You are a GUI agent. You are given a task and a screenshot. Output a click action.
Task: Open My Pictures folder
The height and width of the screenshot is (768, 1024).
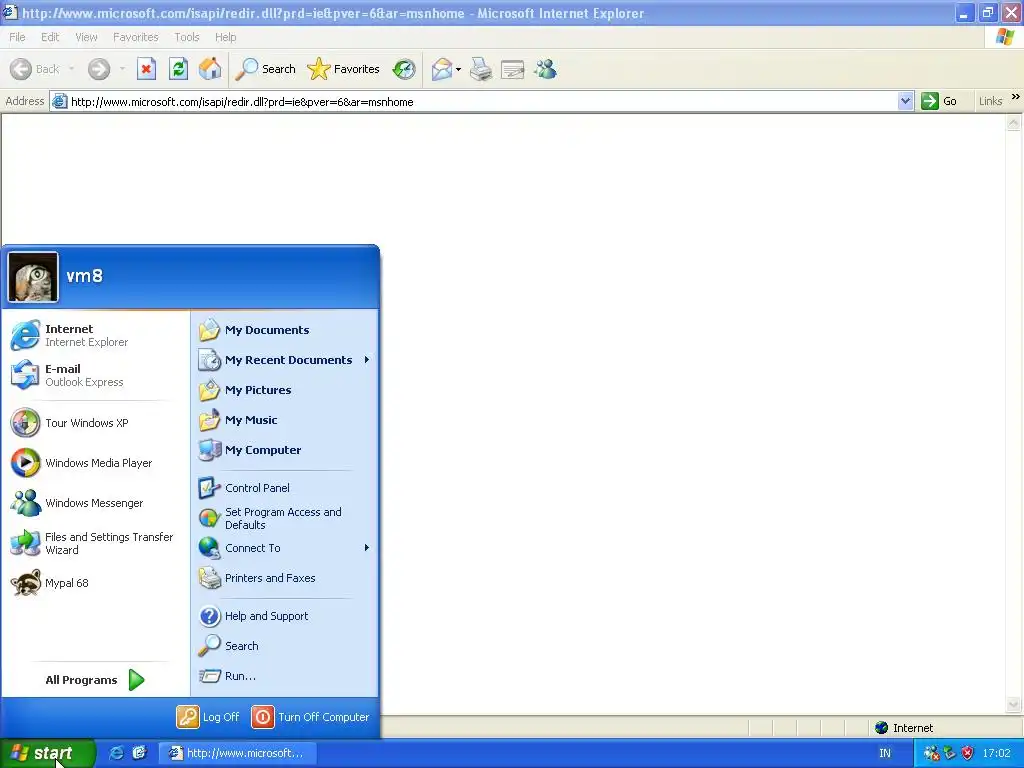[x=285, y=390]
